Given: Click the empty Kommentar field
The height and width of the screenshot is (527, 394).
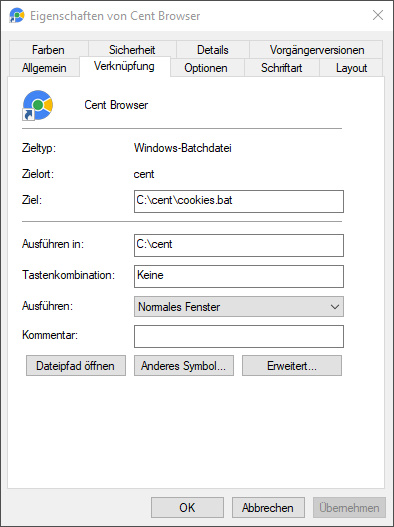Looking at the screenshot, I should point(239,336).
